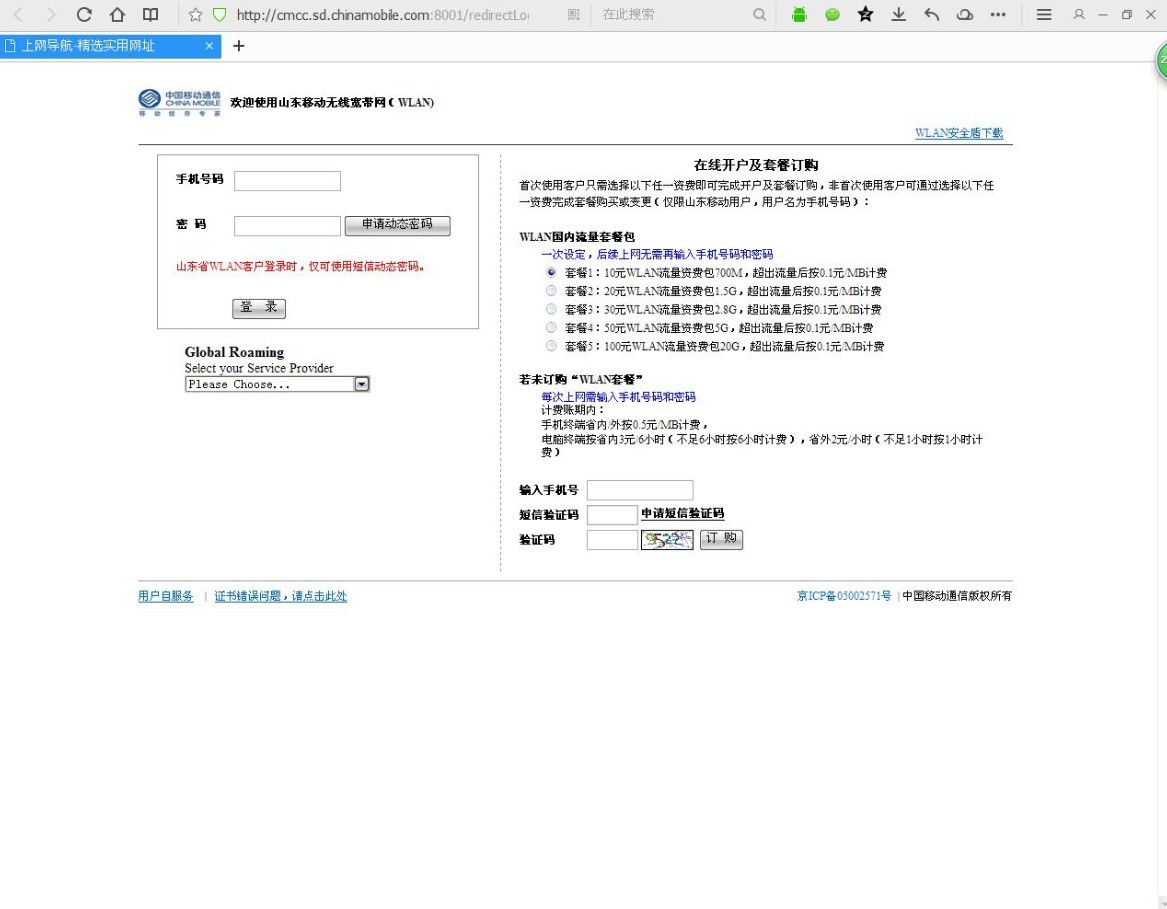Screen dimensions: 1167x909
Task: Click the China Mobile logo
Action: click(x=179, y=102)
